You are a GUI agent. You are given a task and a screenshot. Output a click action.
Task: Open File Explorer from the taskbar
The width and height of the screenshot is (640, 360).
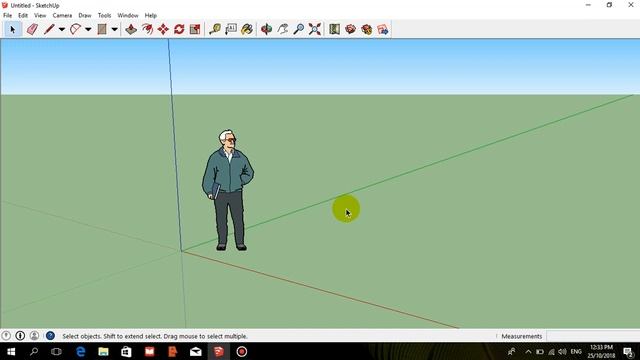pyautogui.click(x=103, y=351)
